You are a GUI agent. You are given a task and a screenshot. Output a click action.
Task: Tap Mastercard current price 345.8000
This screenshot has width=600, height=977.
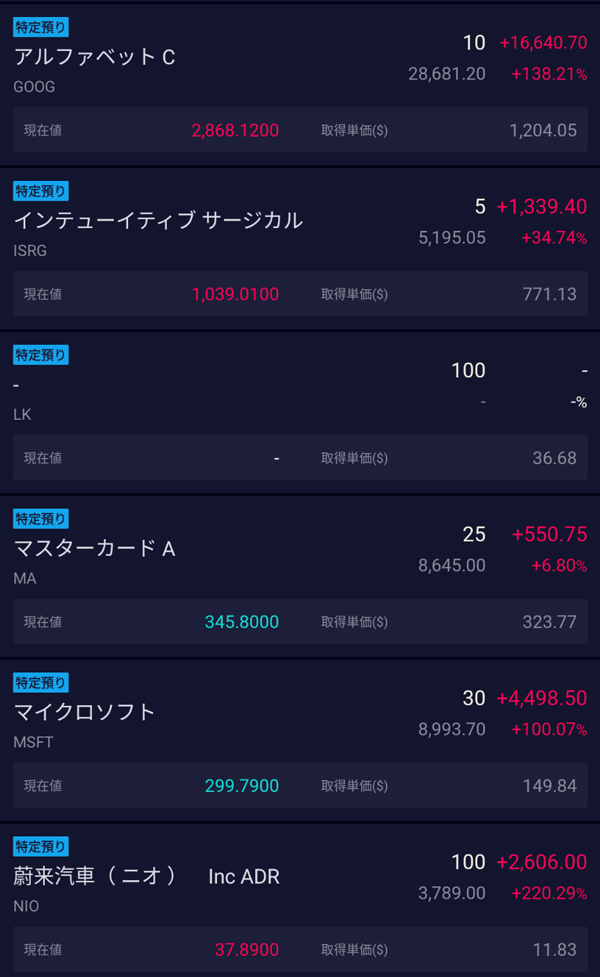(242, 622)
